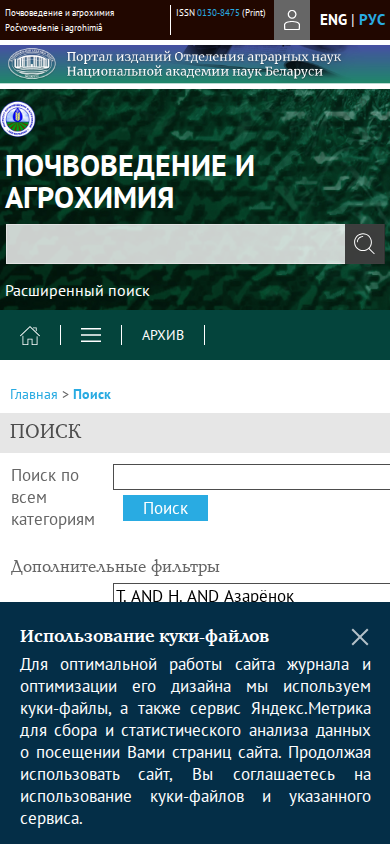The height and width of the screenshot is (844, 390).
Task: Switch the site language to ENG
Action: (x=333, y=20)
